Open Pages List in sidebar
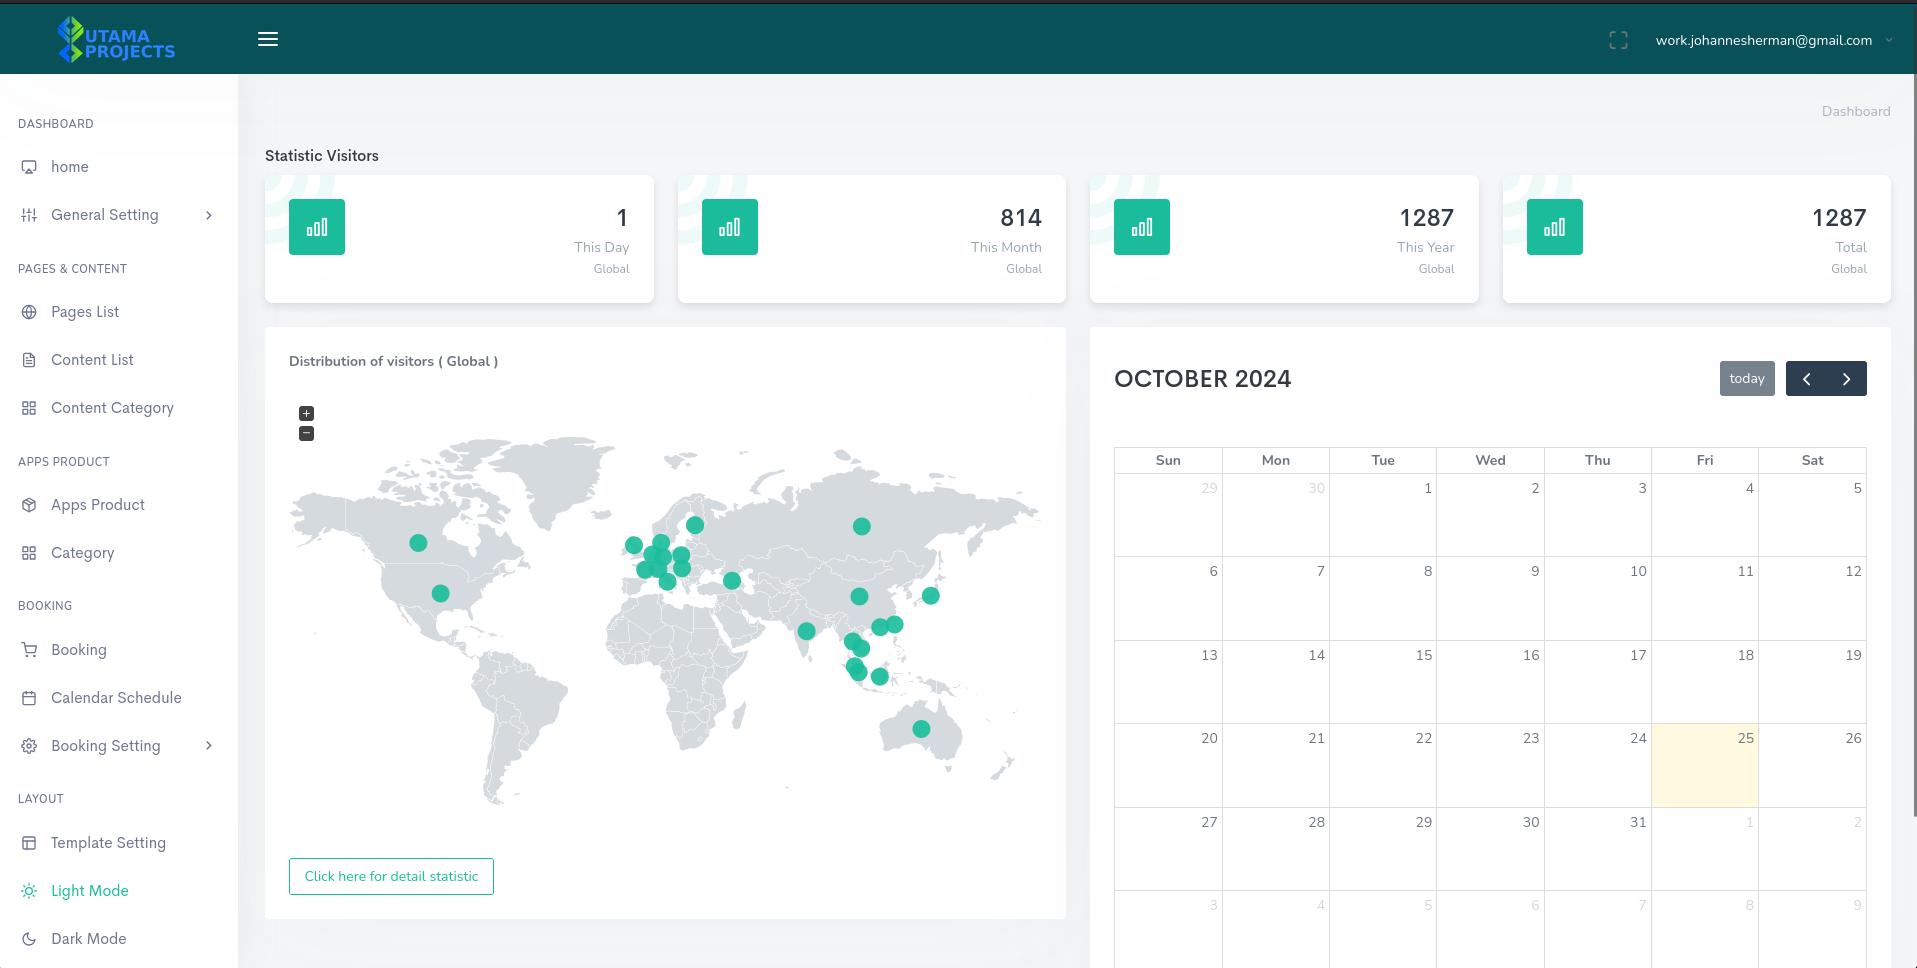 click(85, 312)
